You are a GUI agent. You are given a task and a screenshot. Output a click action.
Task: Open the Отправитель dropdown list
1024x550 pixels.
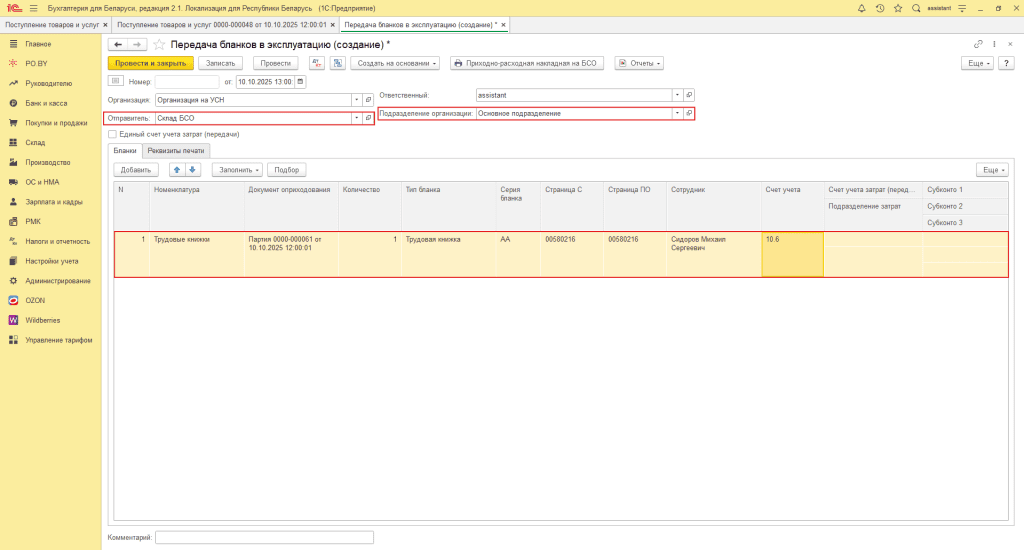pos(357,118)
